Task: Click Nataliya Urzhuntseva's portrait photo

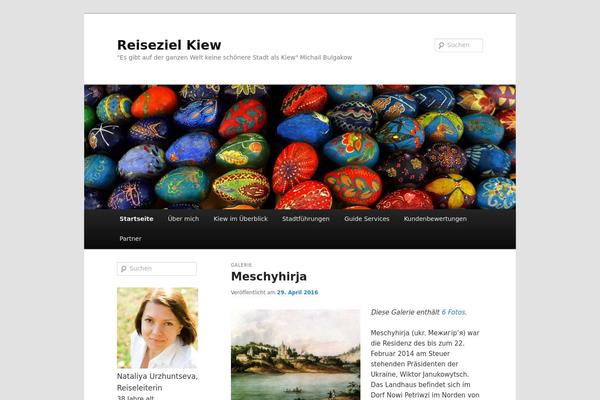Action: (x=158, y=328)
